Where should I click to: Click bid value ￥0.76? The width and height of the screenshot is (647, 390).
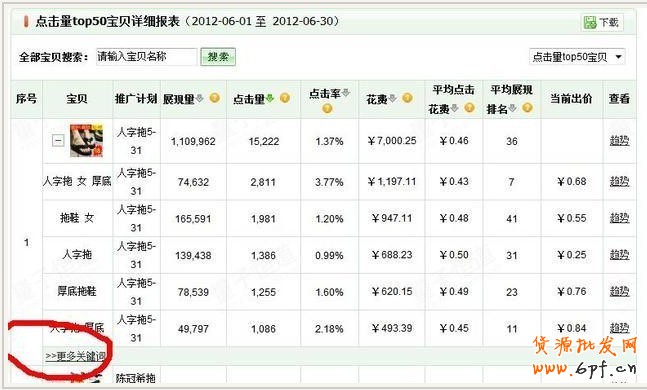tap(571, 291)
